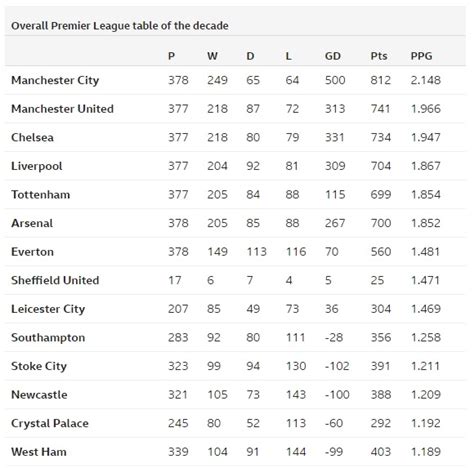Click West Ham's 1.189 PPG value

tap(426, 452)
